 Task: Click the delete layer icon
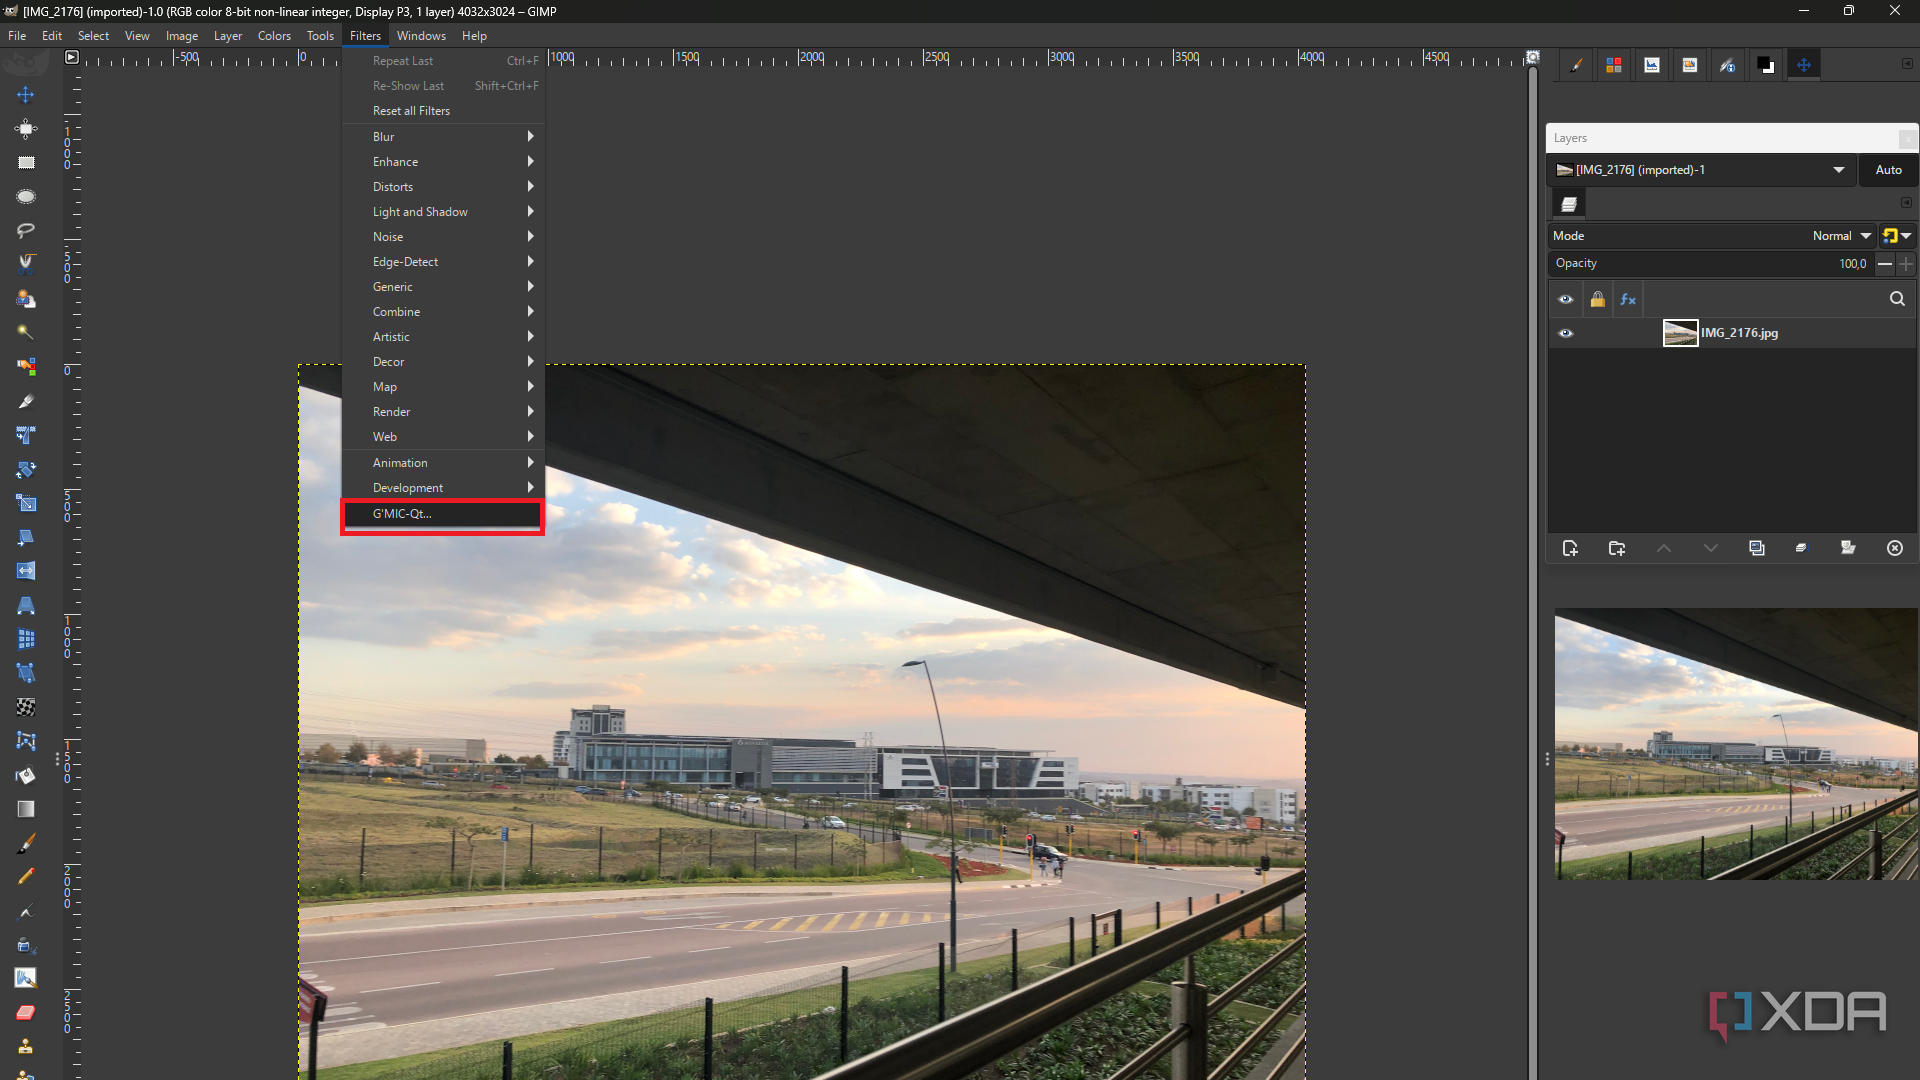click(x=1895, y=548)
